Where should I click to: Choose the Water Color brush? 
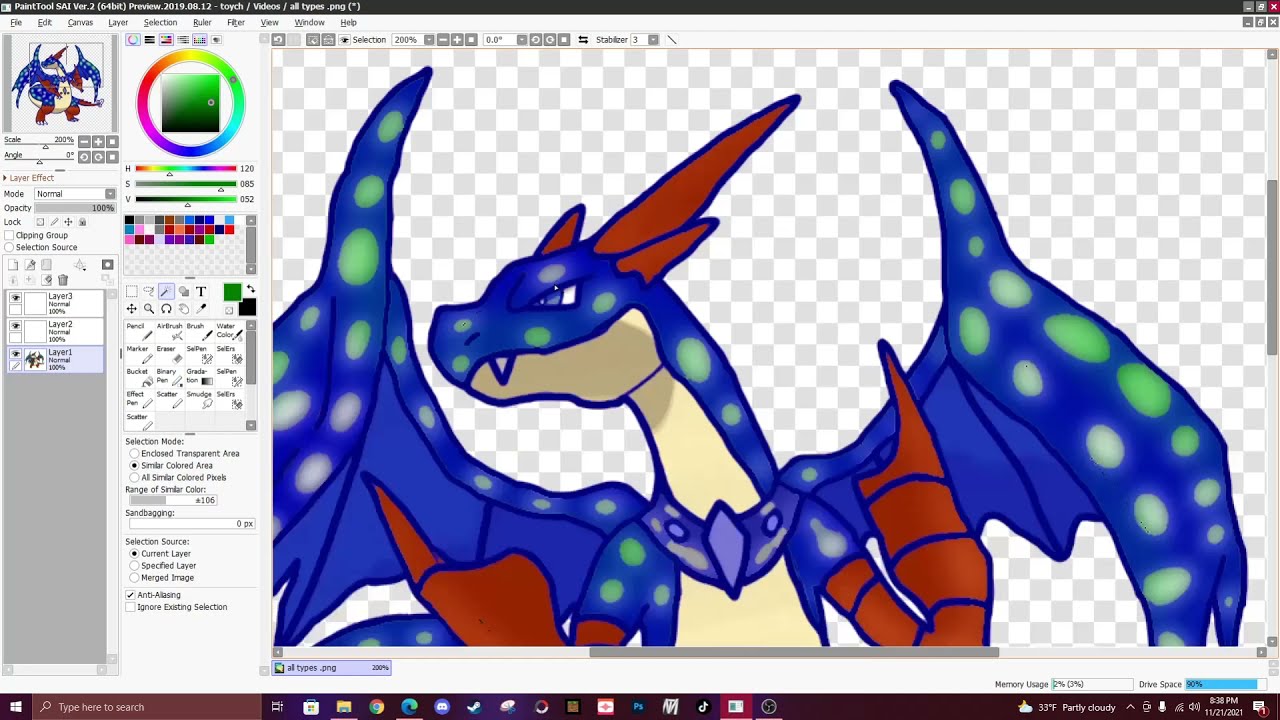click(x=229, y=332)
